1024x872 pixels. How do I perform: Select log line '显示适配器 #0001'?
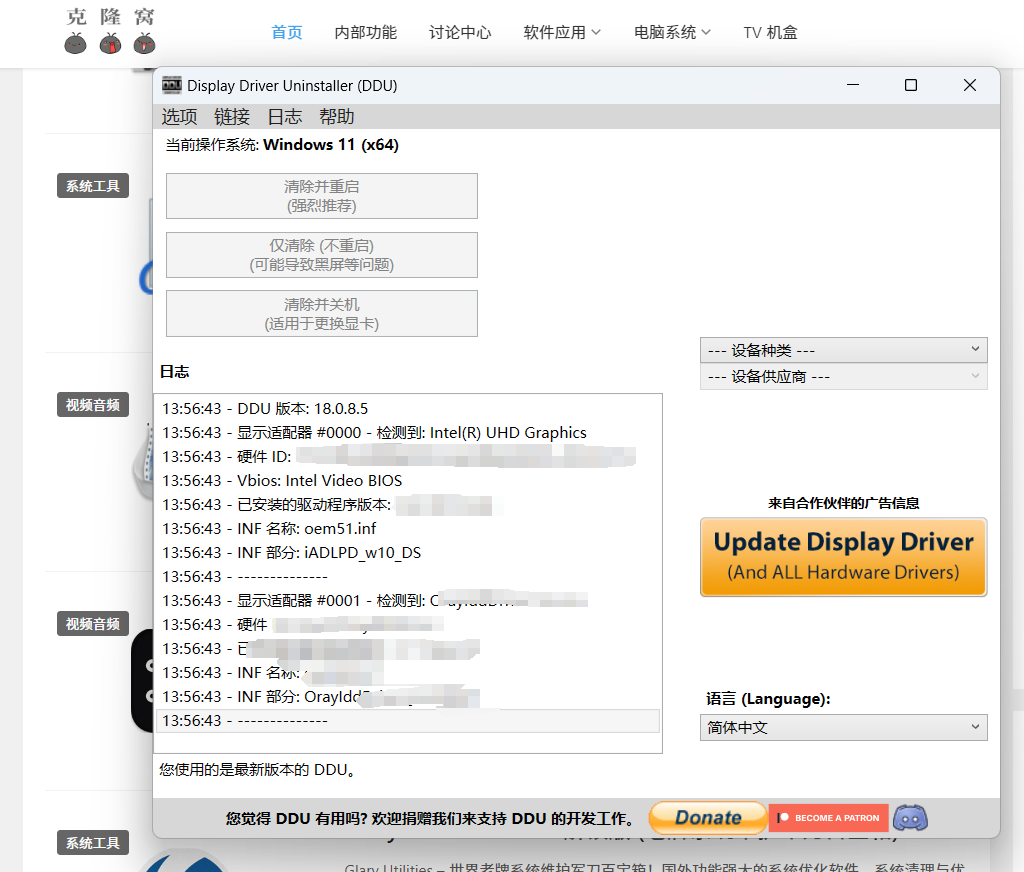[x=408, y=600]
